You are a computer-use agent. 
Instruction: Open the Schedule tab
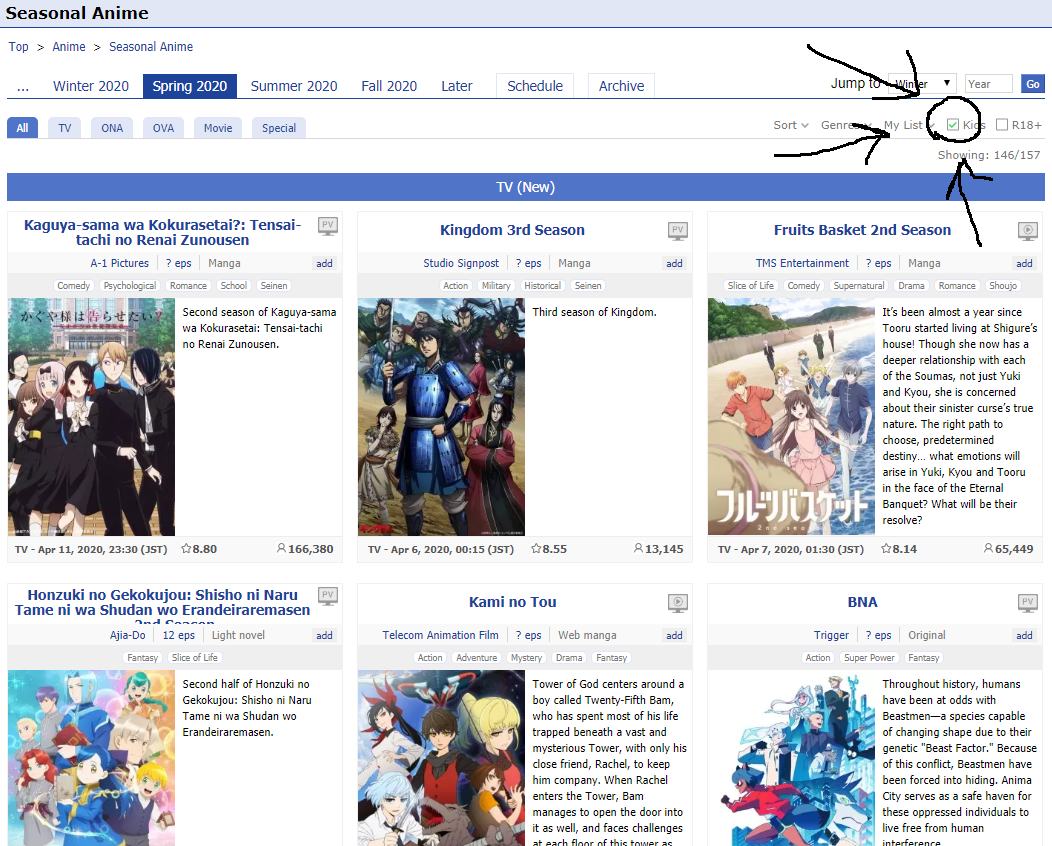pos(535,86)
